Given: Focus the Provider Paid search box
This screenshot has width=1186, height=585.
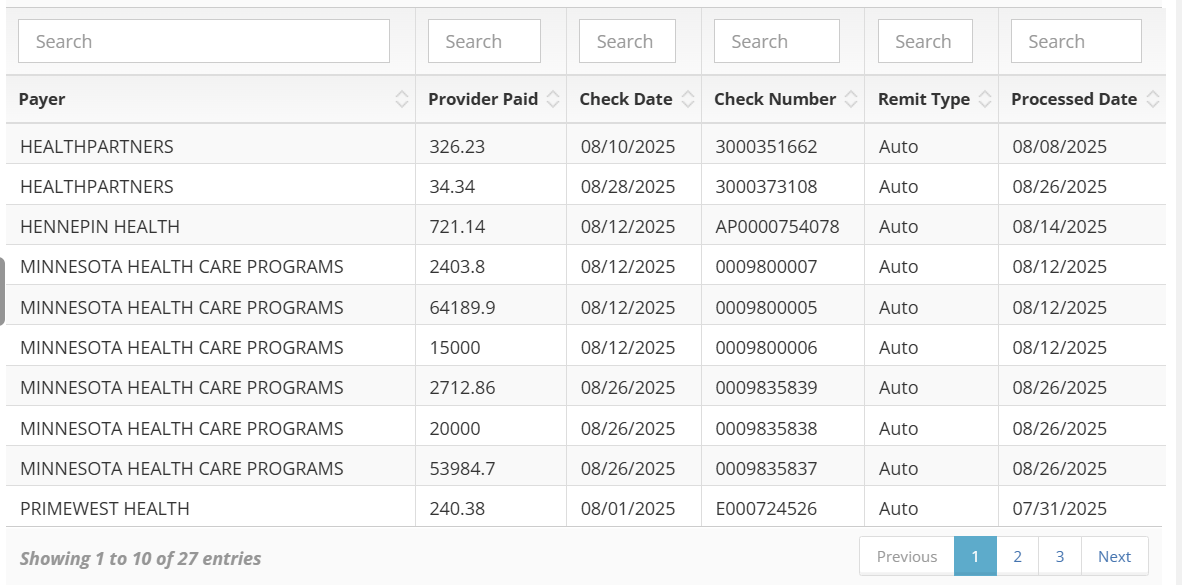Looking at the screenshot, I should (x=484, y=41).
